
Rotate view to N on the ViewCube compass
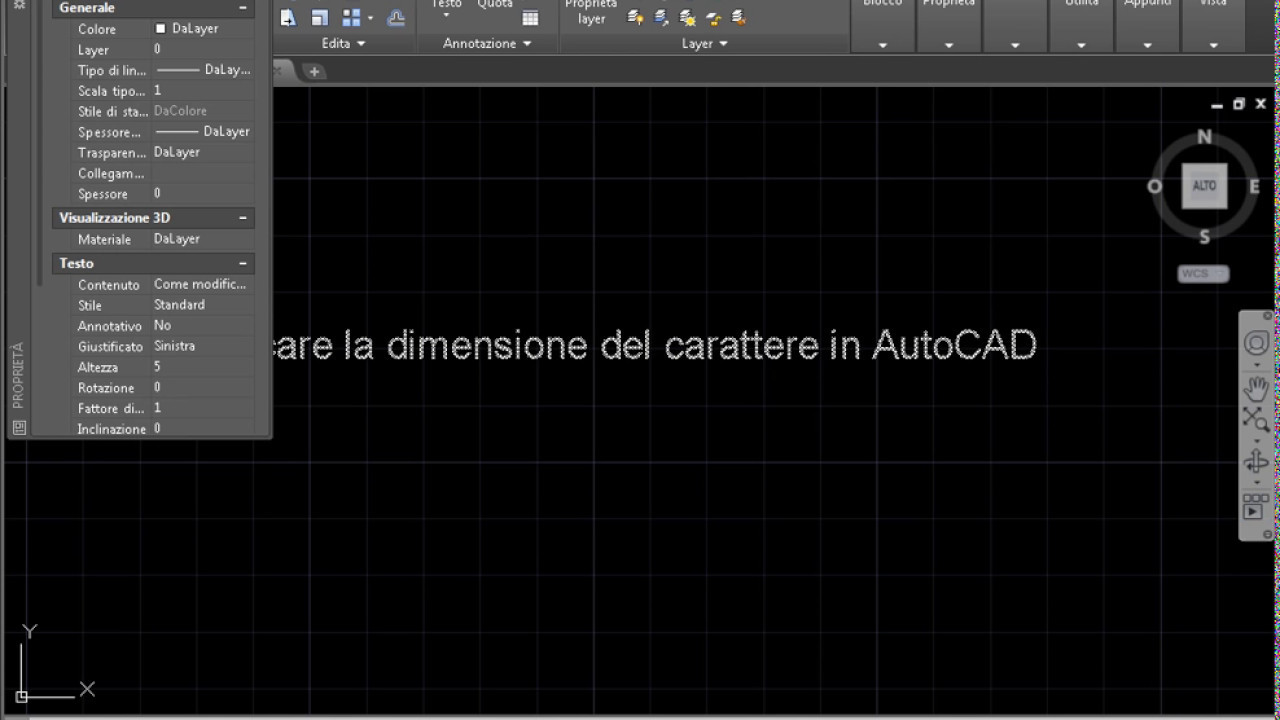(1204, 137)
